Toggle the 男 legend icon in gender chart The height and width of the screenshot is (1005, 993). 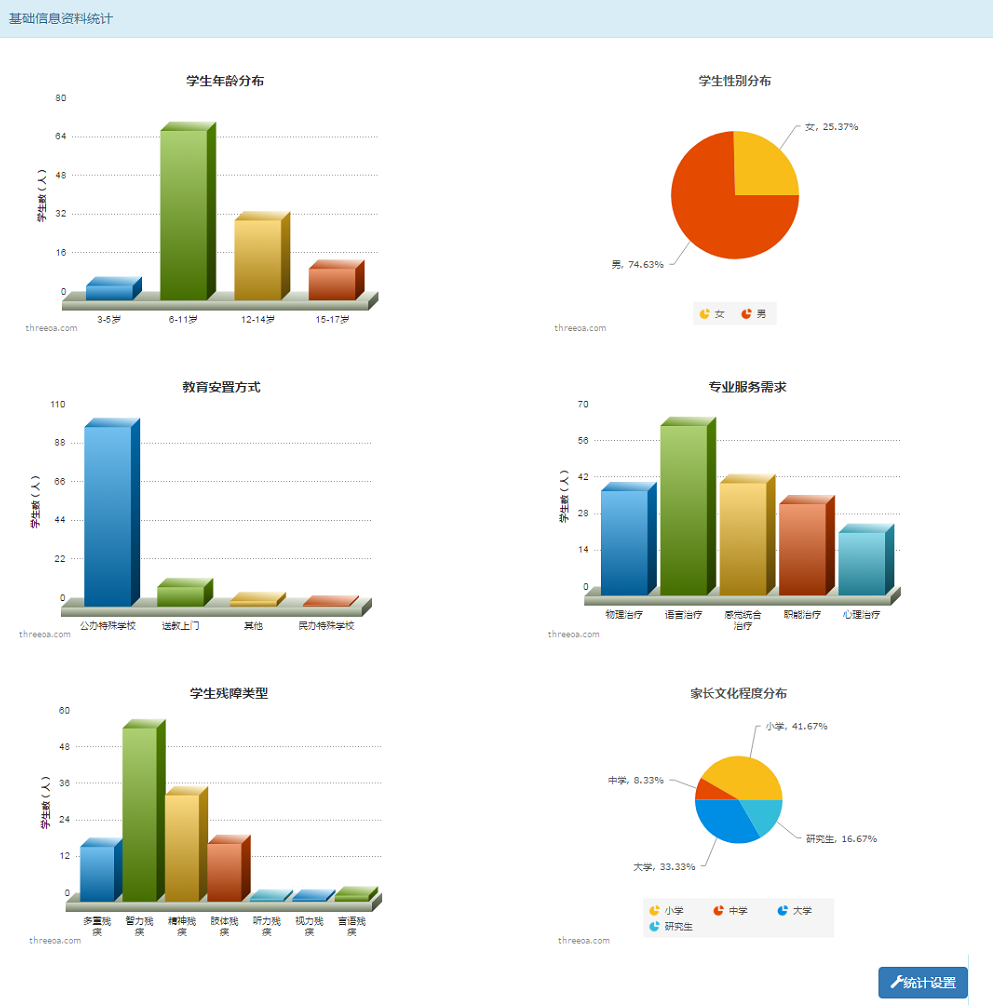pos(746,314)
